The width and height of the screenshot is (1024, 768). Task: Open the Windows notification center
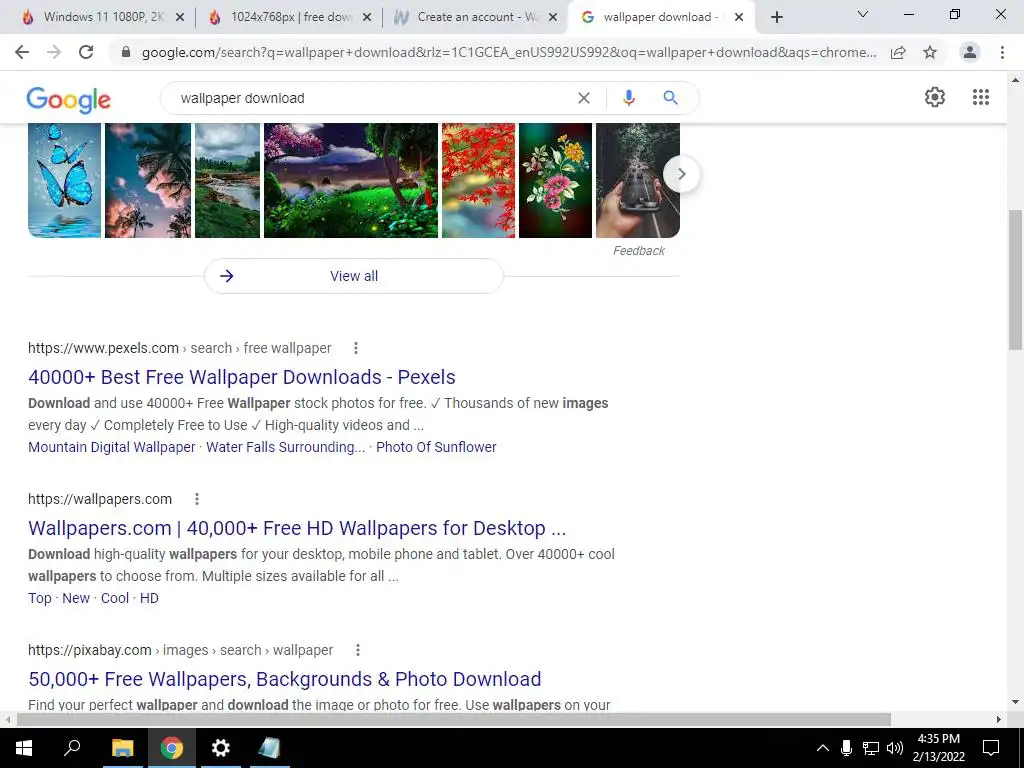click(x=991, y=748)
